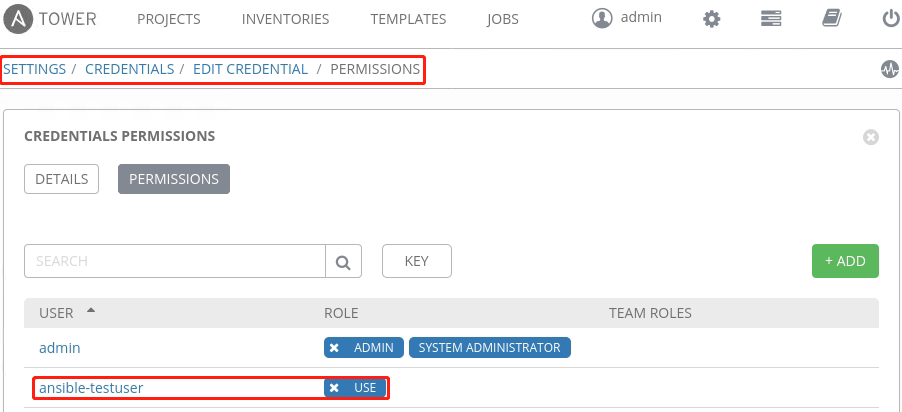Open the TEMPLATES menu

coord(409,19)
